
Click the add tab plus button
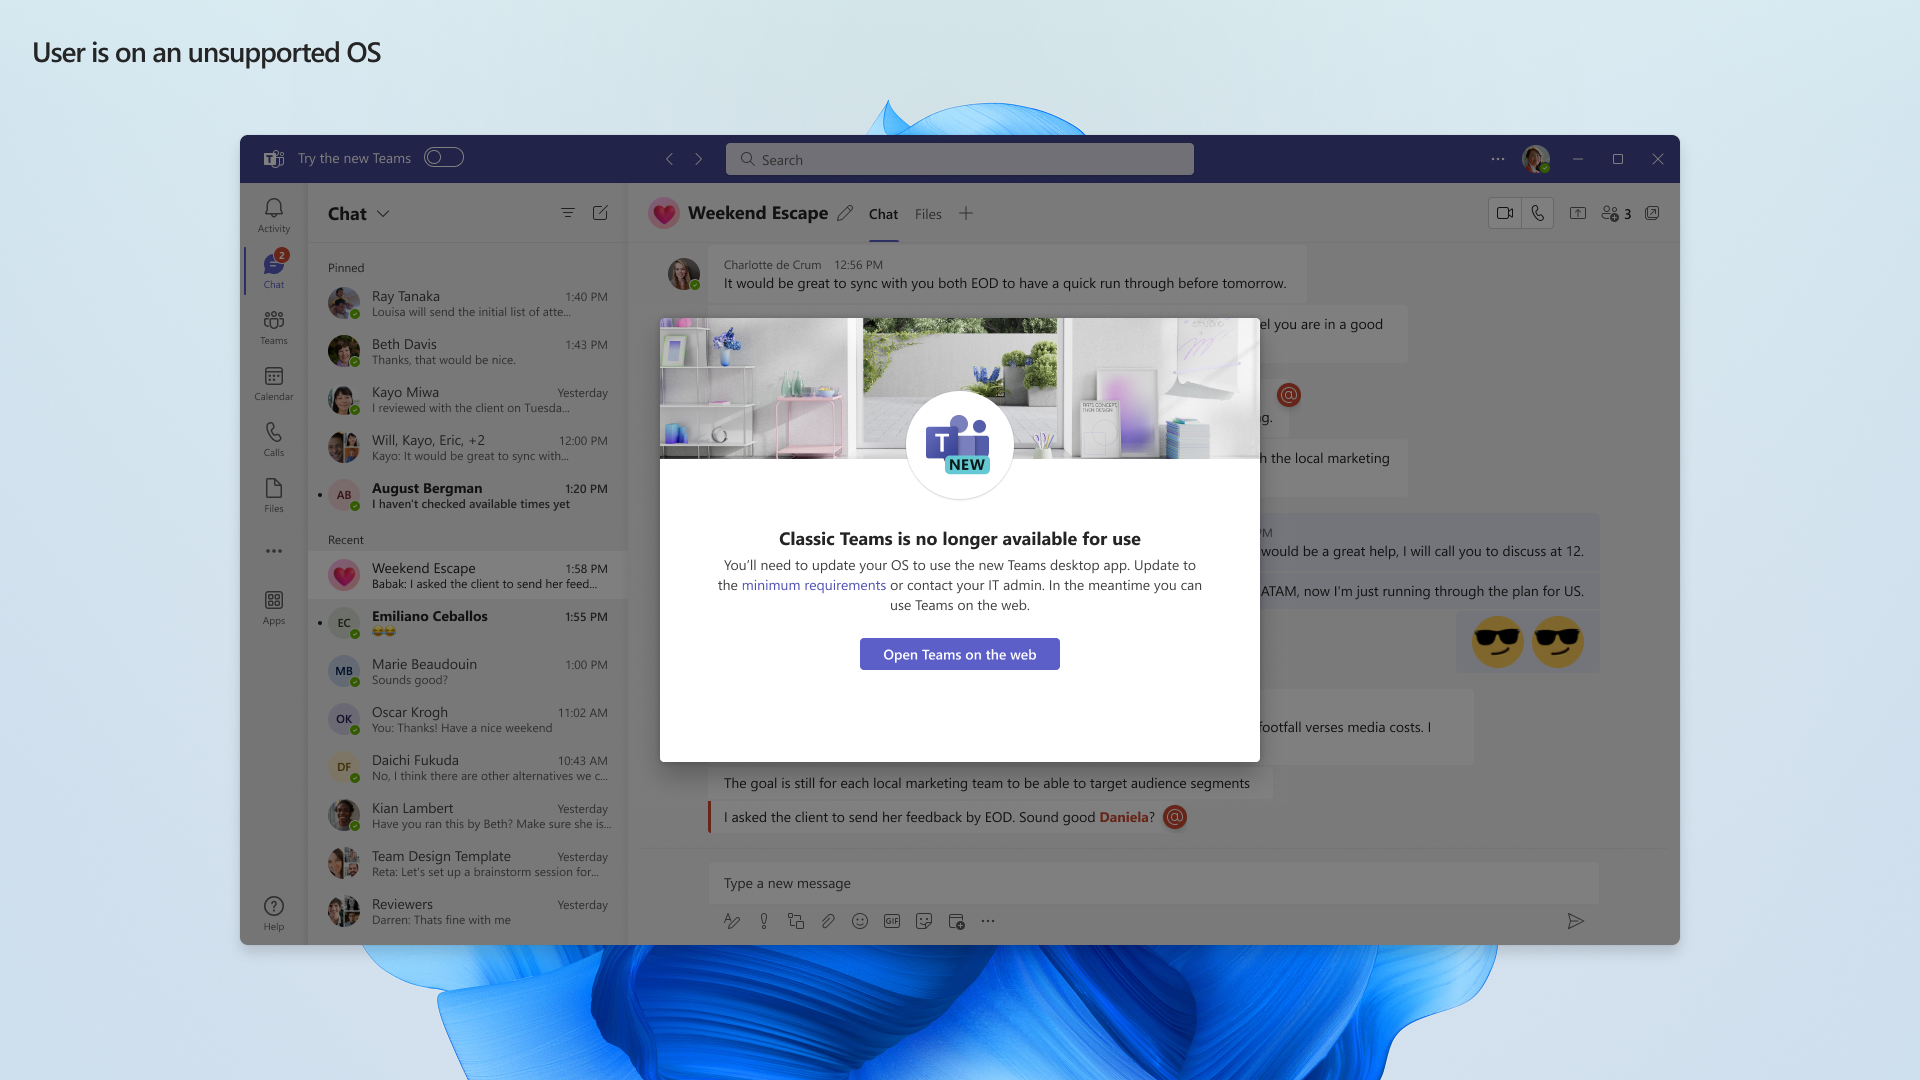click(x=965, y=212)
